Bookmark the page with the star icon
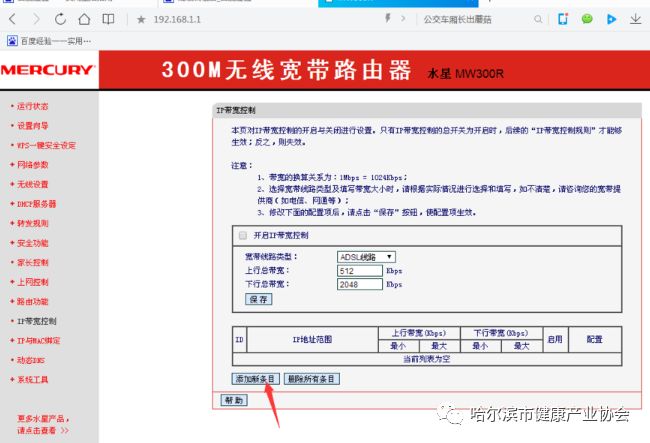This screenshot has height=443, width=650. click(141, 19)
